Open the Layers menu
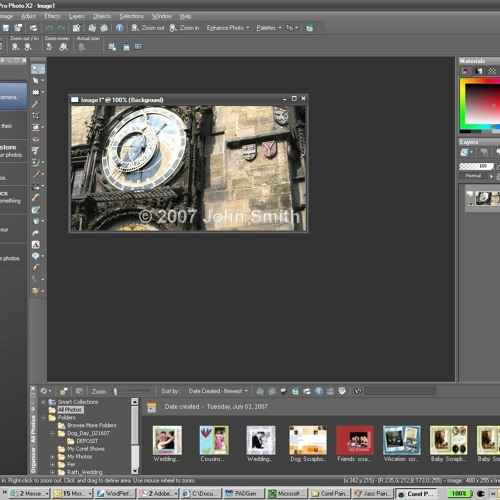This screenshot has width=500, height=500. click(77, 16)
